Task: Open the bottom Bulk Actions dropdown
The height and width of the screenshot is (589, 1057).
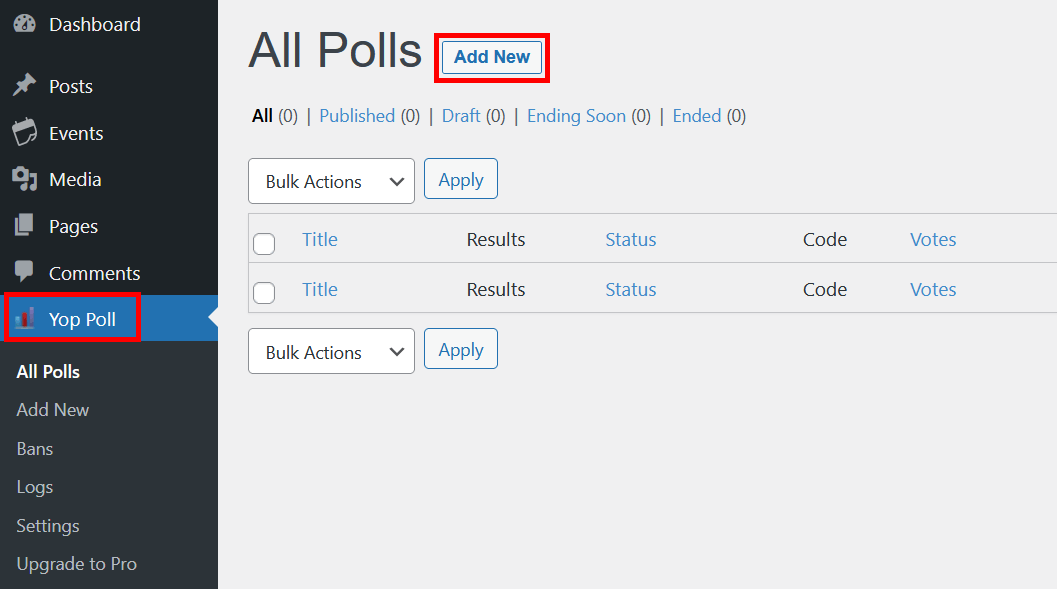Action: click(x=331, y=352)
